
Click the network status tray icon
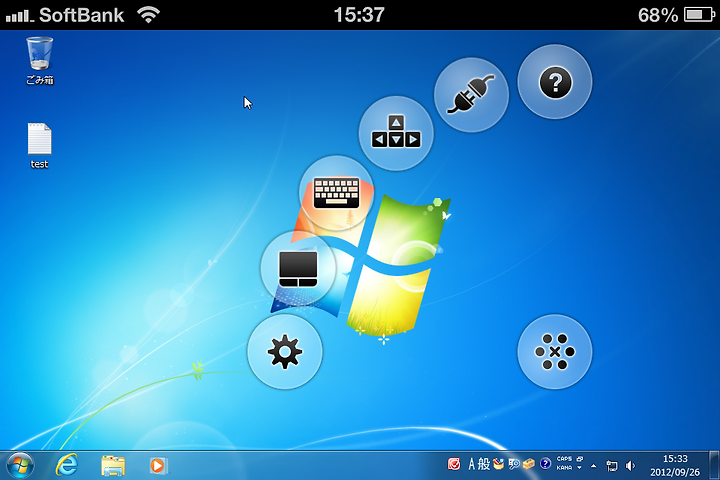611,466
